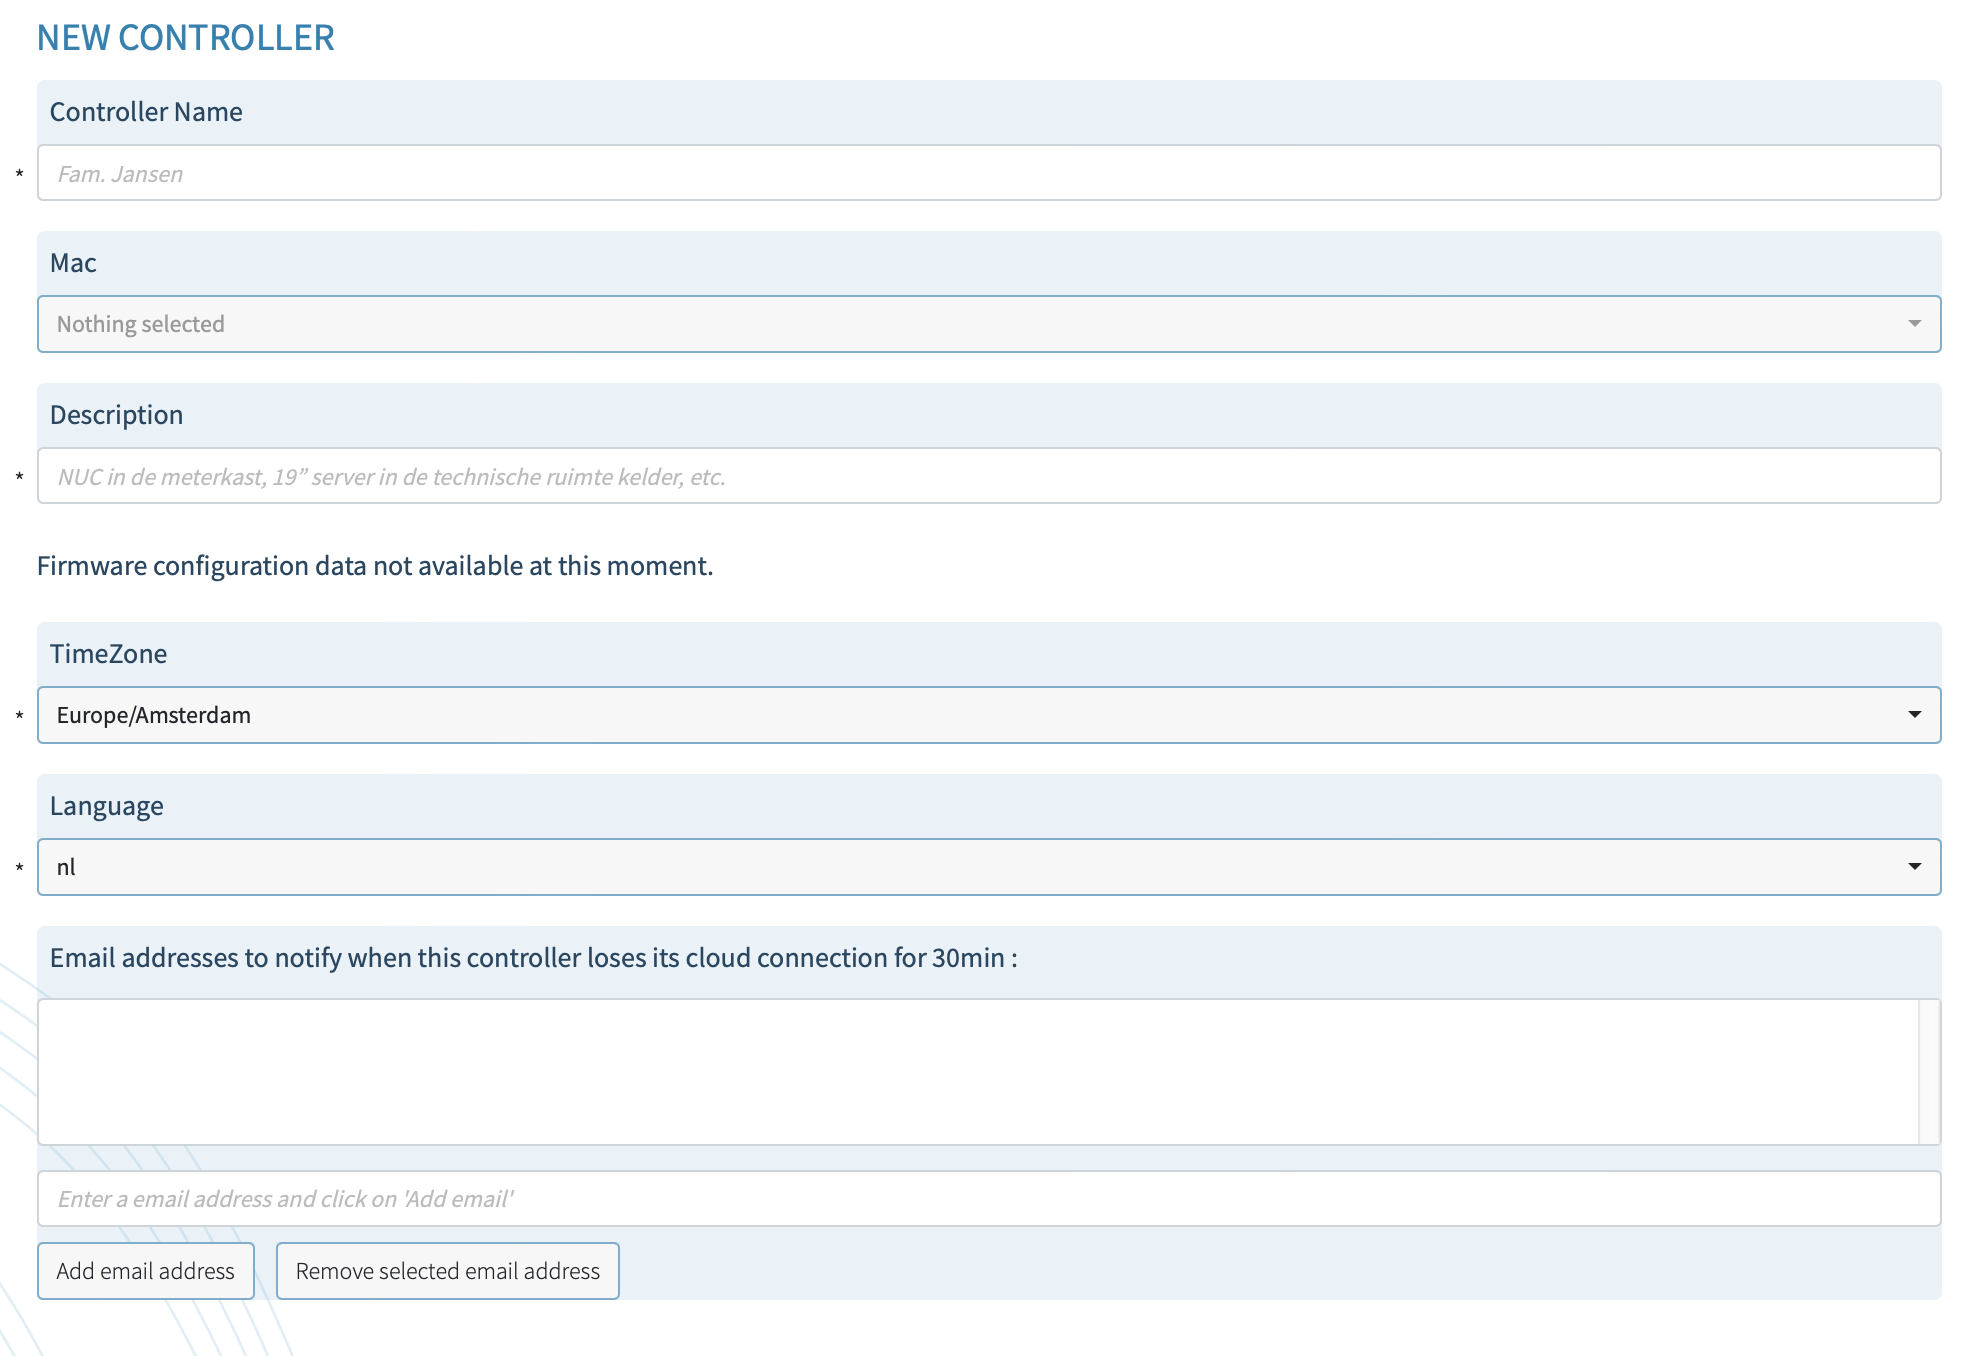Screen dimensions: 1980x1356
Task: Click the NEW CONTROLLER heading
Action: click(x=186, y=38)
